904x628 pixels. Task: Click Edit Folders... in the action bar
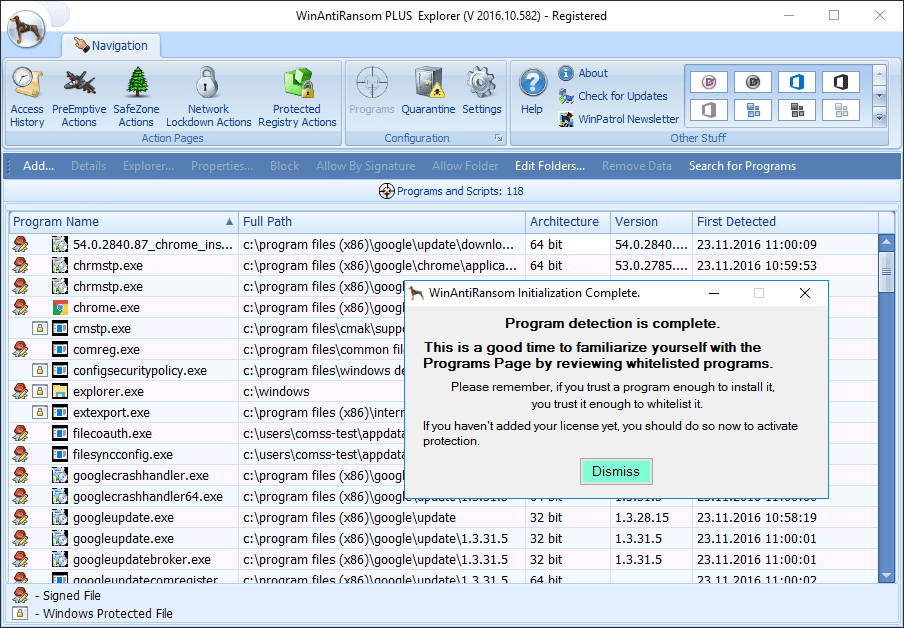[550, 166]
